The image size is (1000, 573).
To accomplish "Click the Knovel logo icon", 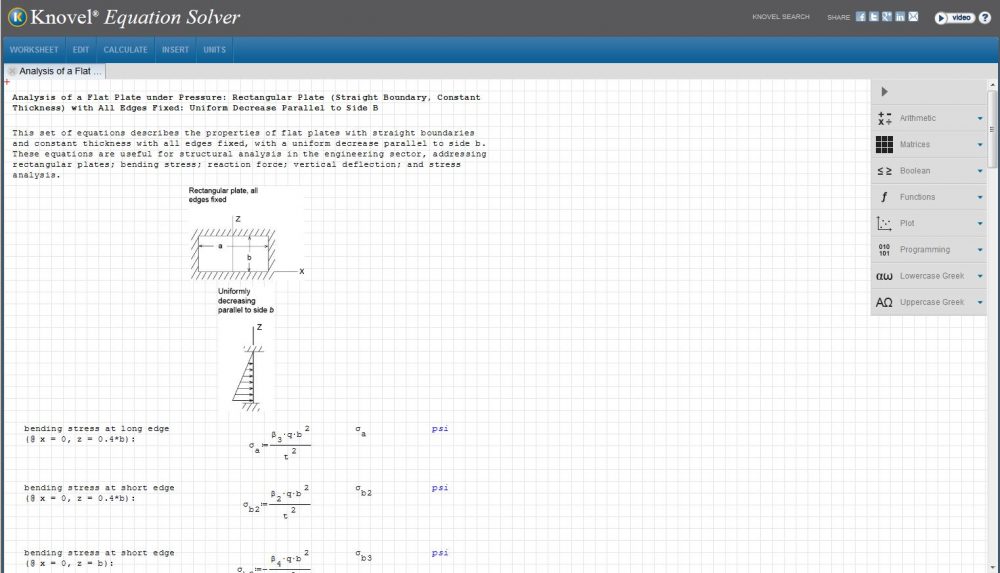I will tap(16, 17).
